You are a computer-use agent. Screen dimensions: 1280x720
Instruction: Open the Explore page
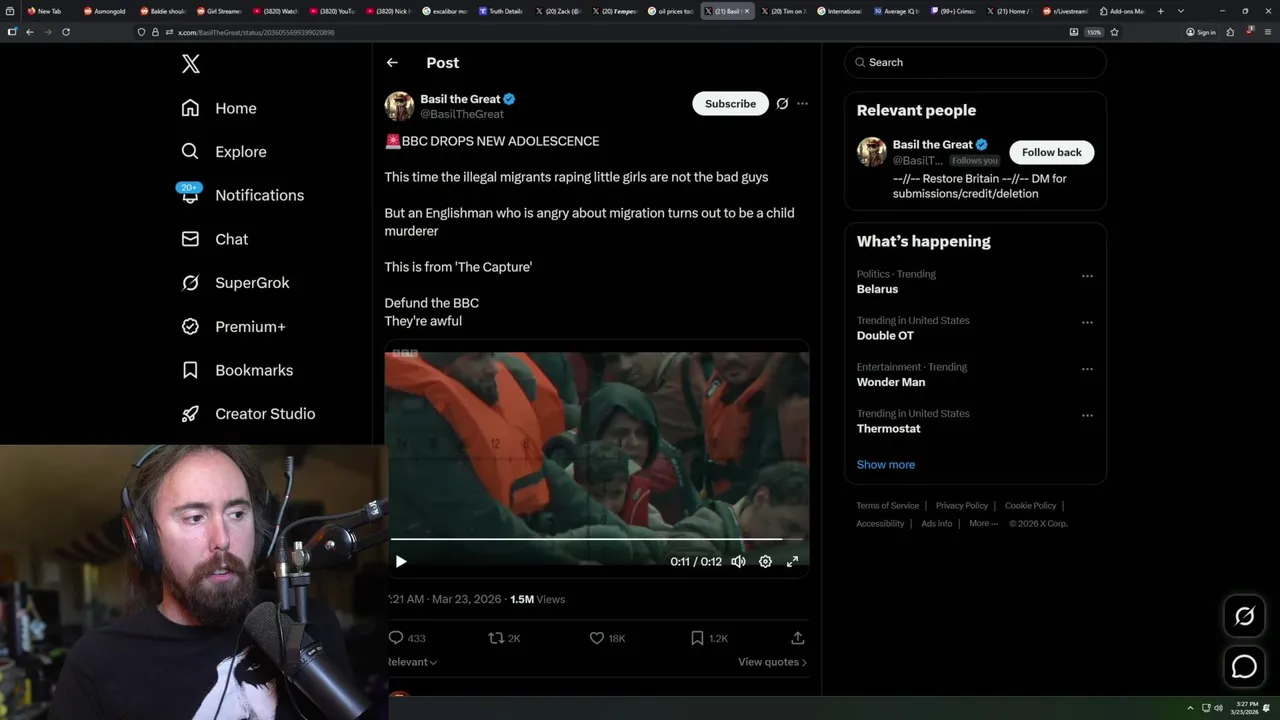[224, 152]
